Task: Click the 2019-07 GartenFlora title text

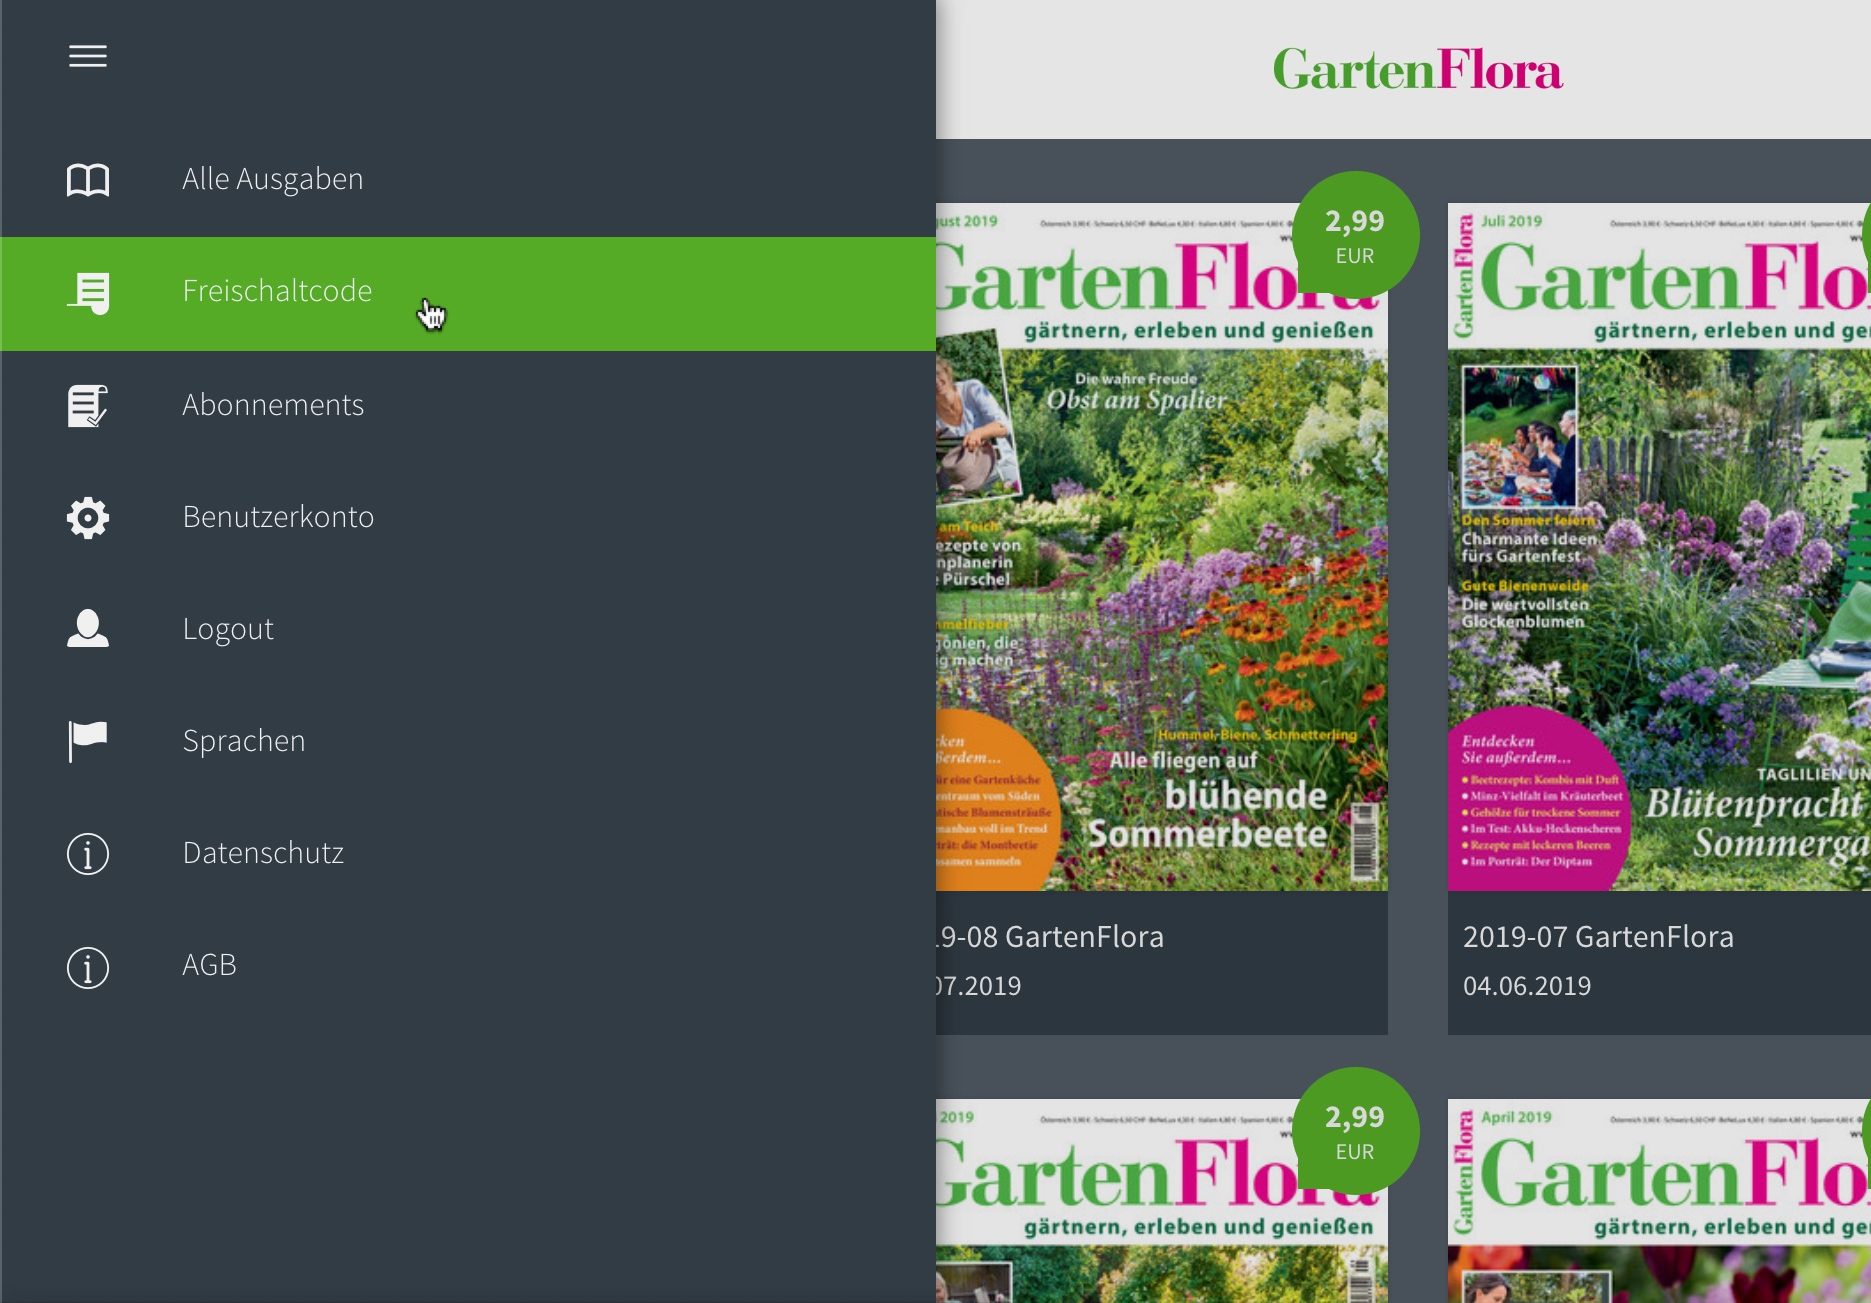Action: tap(1598, 937)
